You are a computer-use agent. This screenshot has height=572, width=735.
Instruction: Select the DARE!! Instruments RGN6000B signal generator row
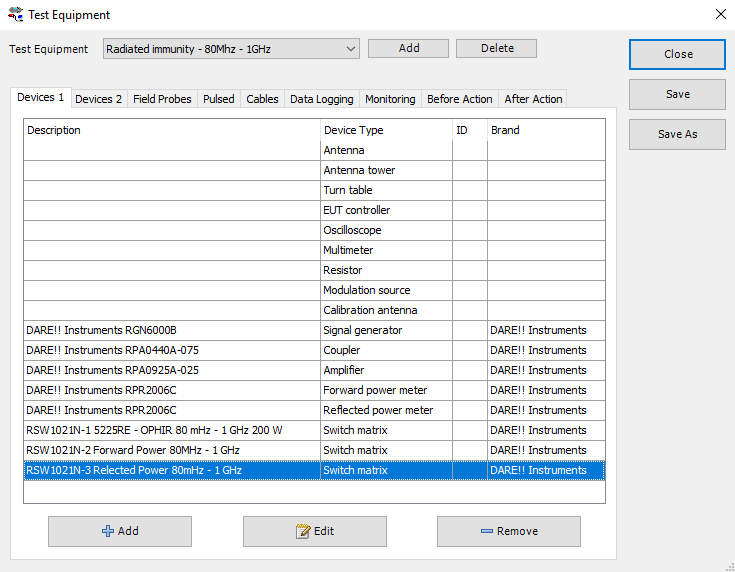(x=170, y=330)
